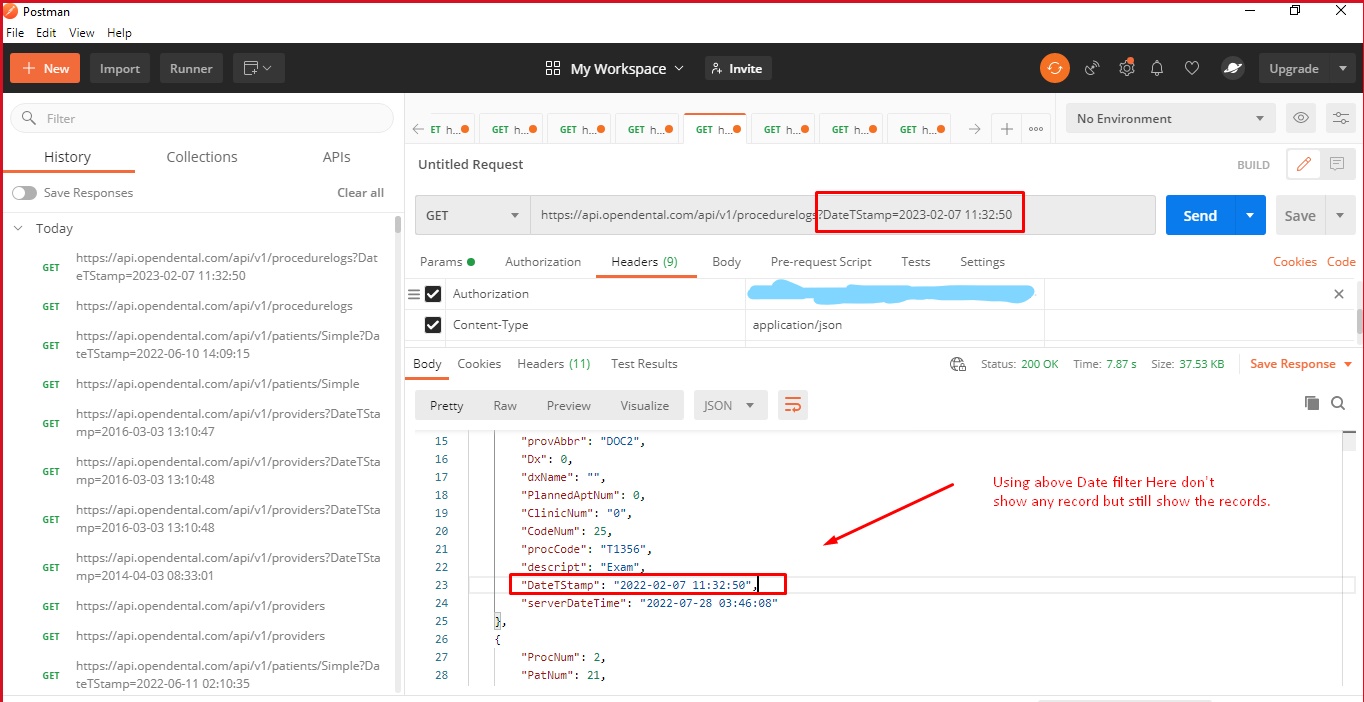Screen dimensions: 1364x702
Task: Collapse the Today history group
Action: click(x=18, y=228)
